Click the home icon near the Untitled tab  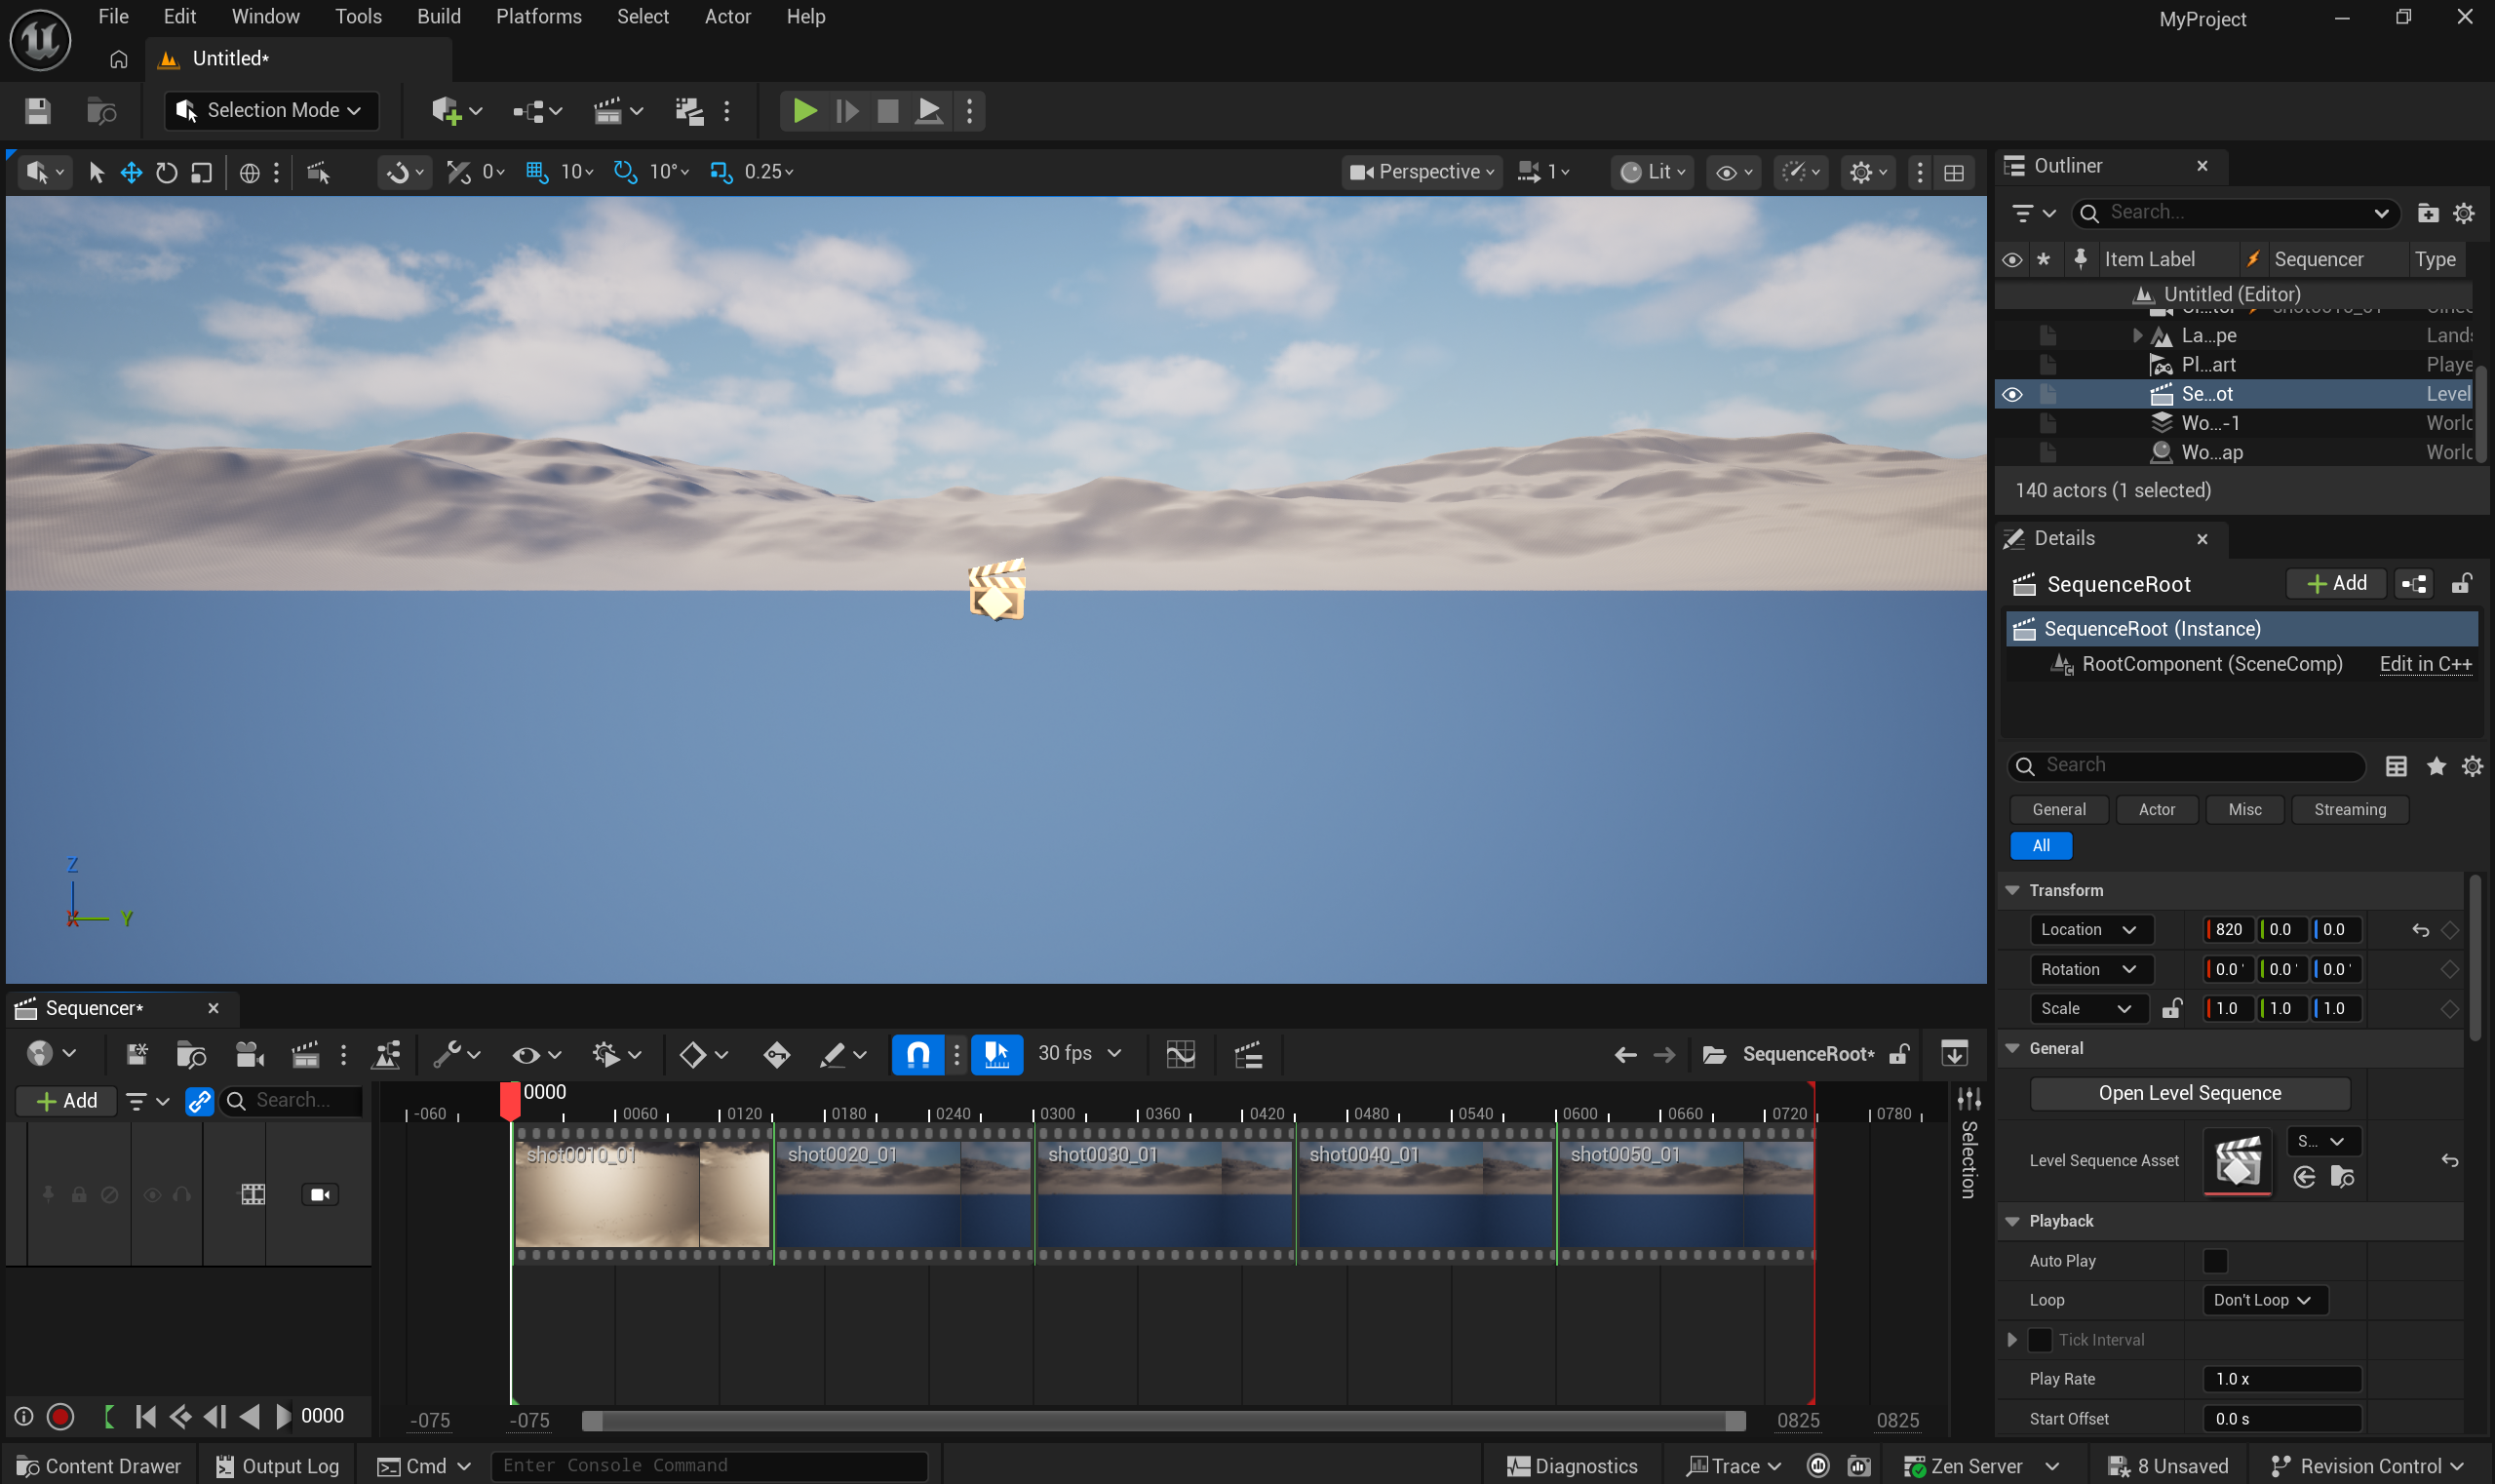(x=118, y=59)
